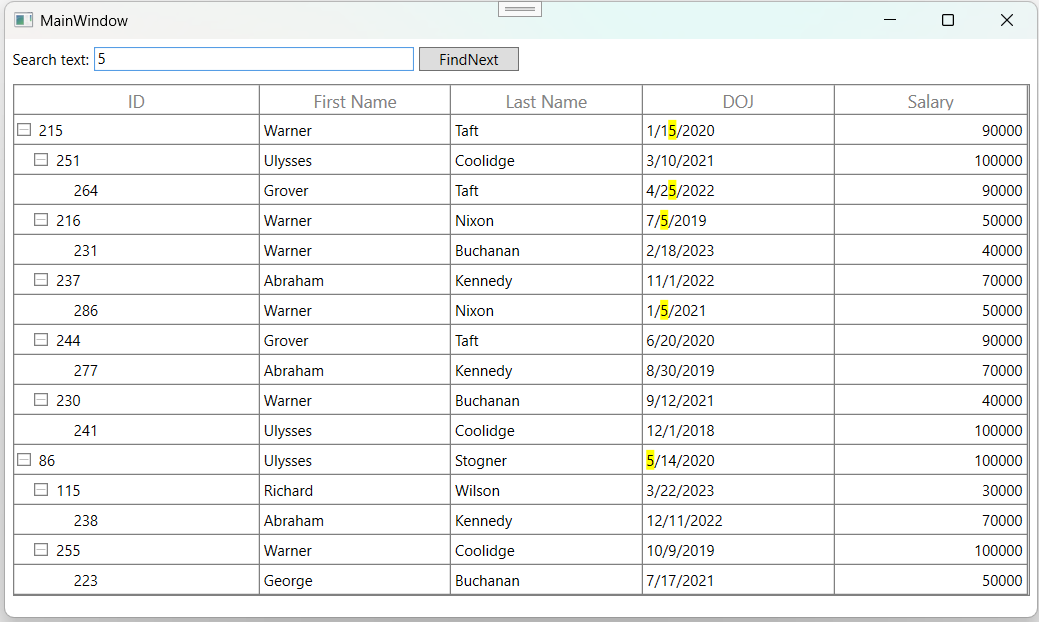Viewport: 1039px width, 622px height.
Task: Collapse the row with ID 244
Action: [41, 340]
